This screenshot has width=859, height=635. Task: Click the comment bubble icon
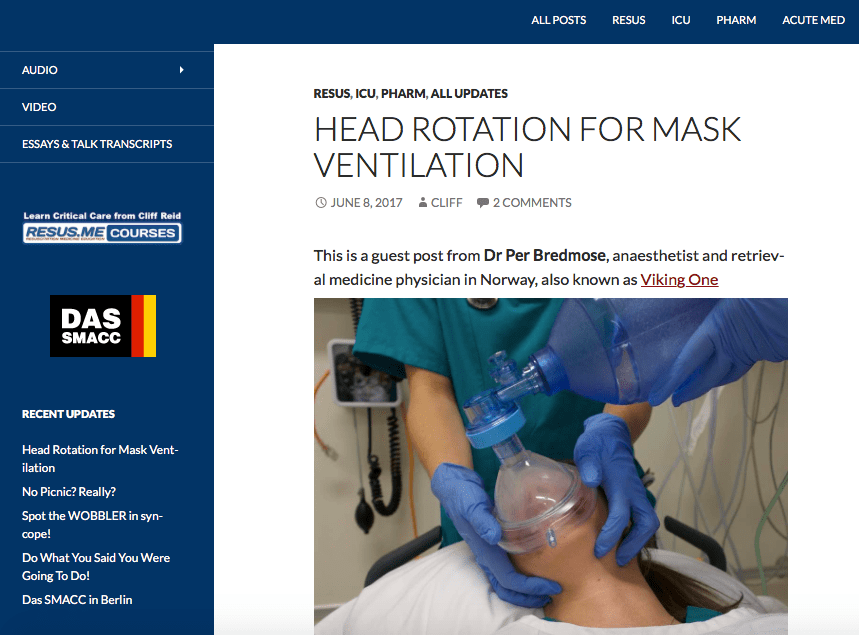coord(483,203)
